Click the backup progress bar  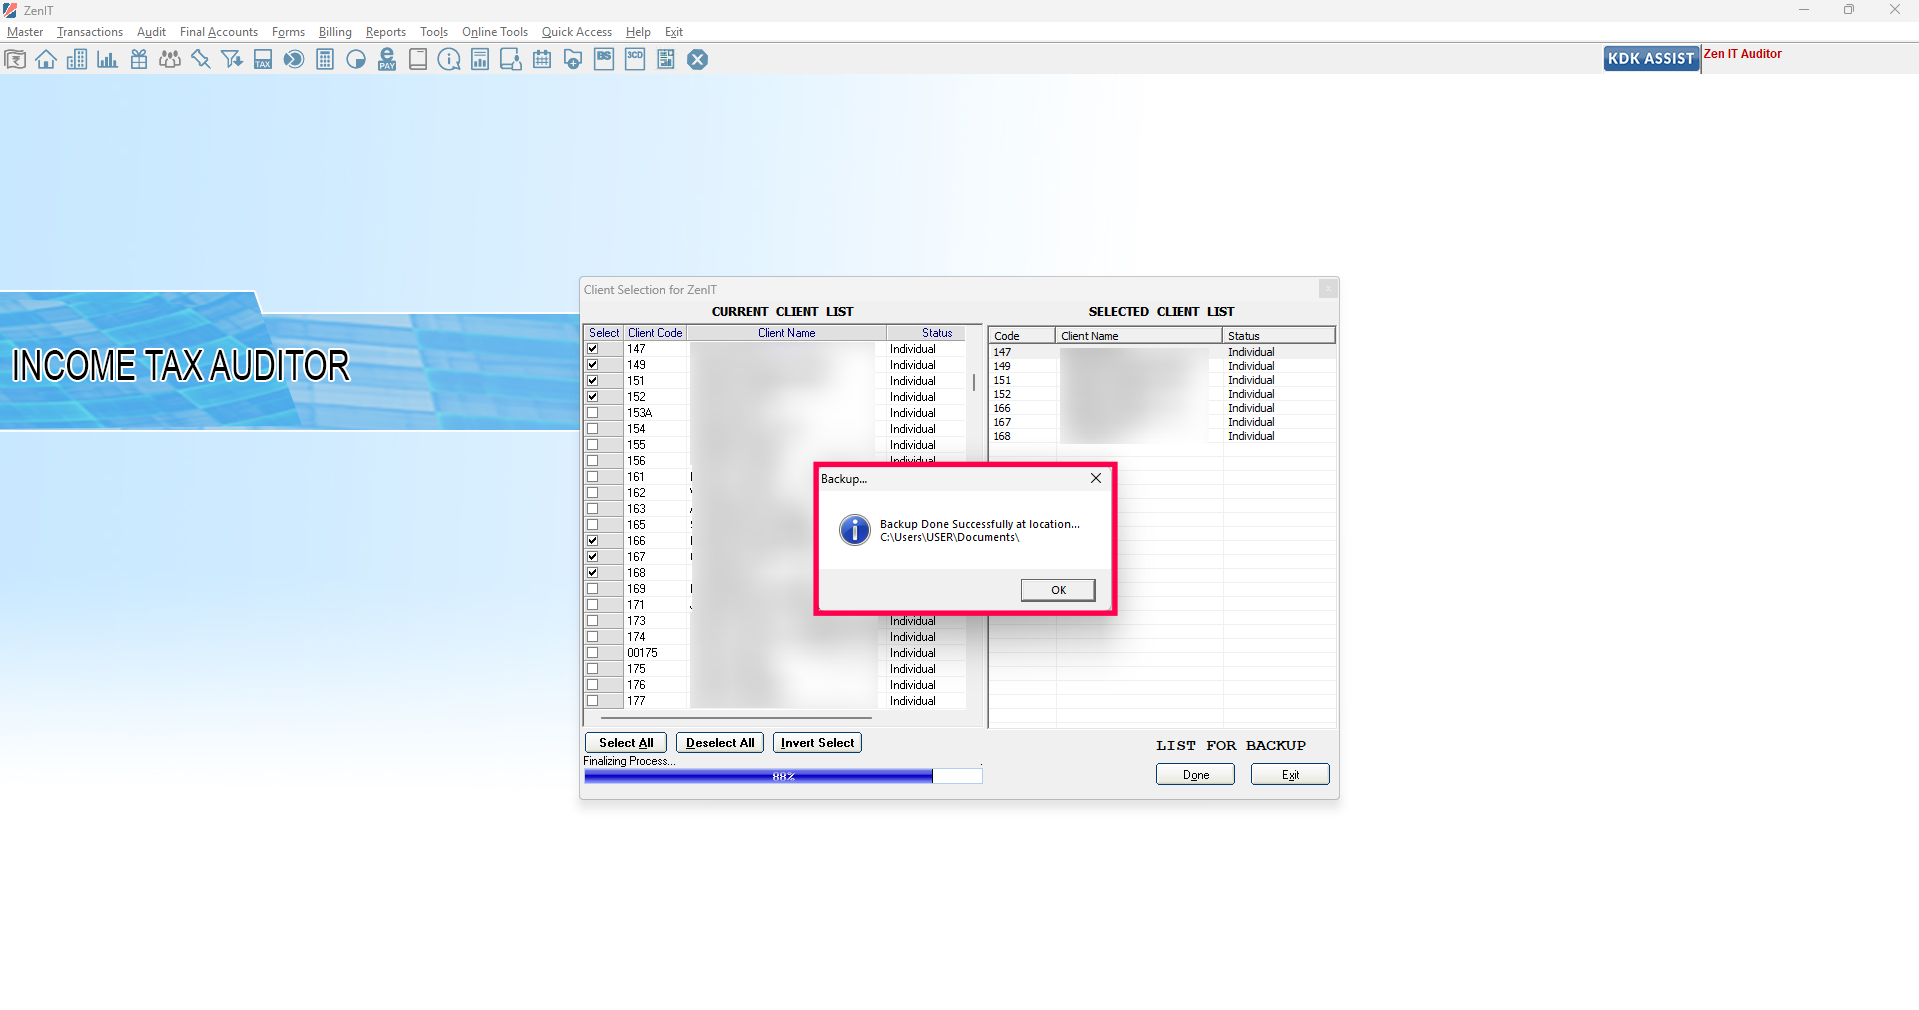(x=782, y=776)
